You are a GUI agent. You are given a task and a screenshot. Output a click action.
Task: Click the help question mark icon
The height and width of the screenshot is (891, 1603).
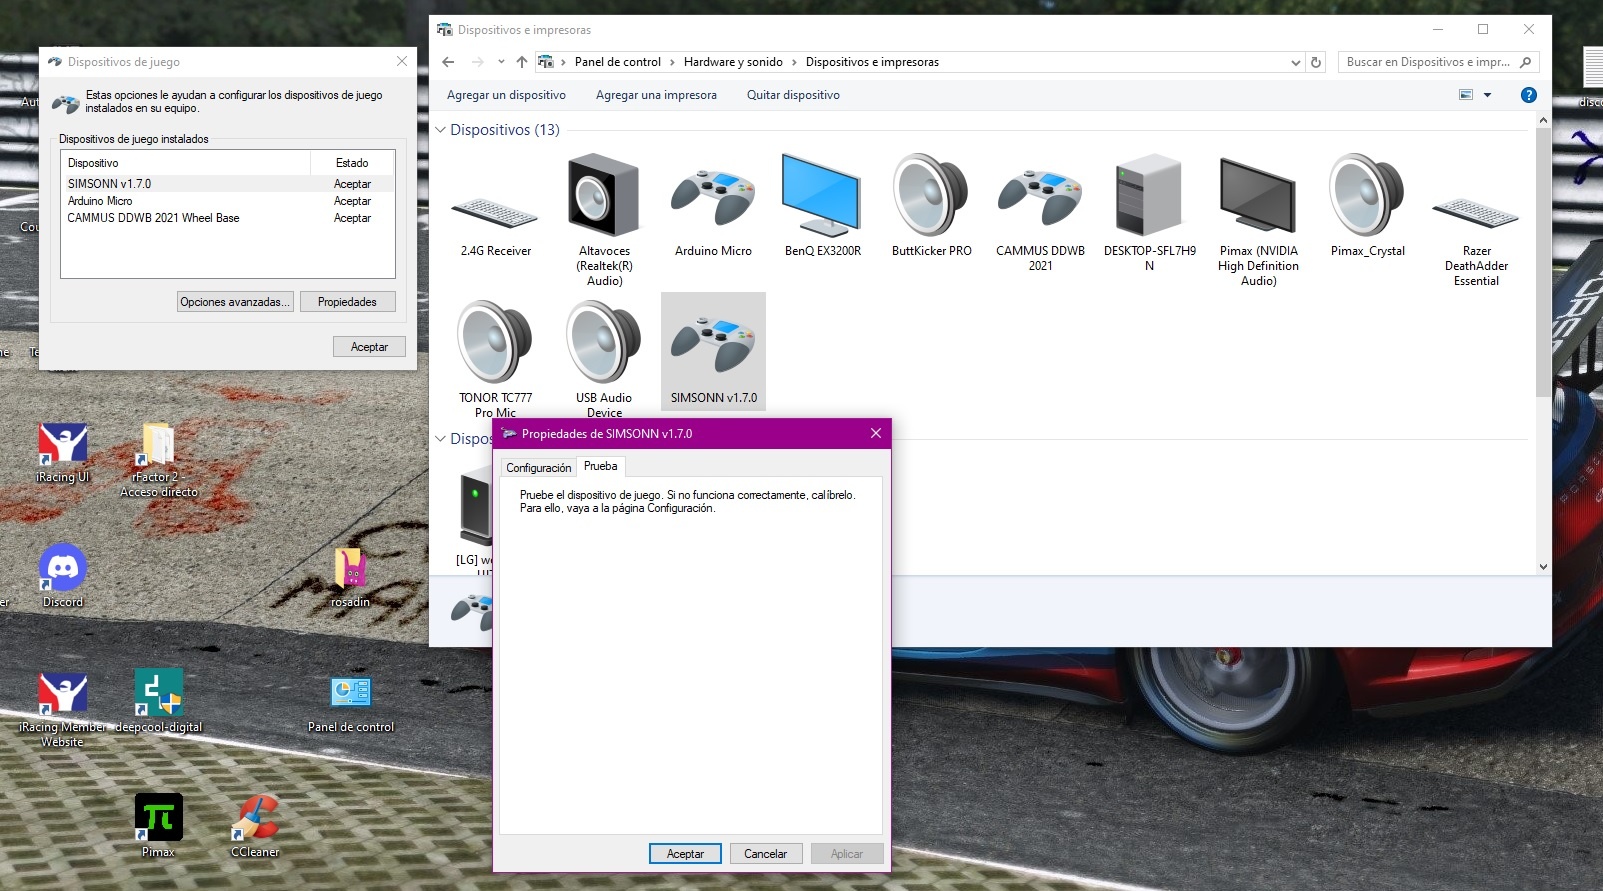pyautogui.click(x=1528, y=95)
